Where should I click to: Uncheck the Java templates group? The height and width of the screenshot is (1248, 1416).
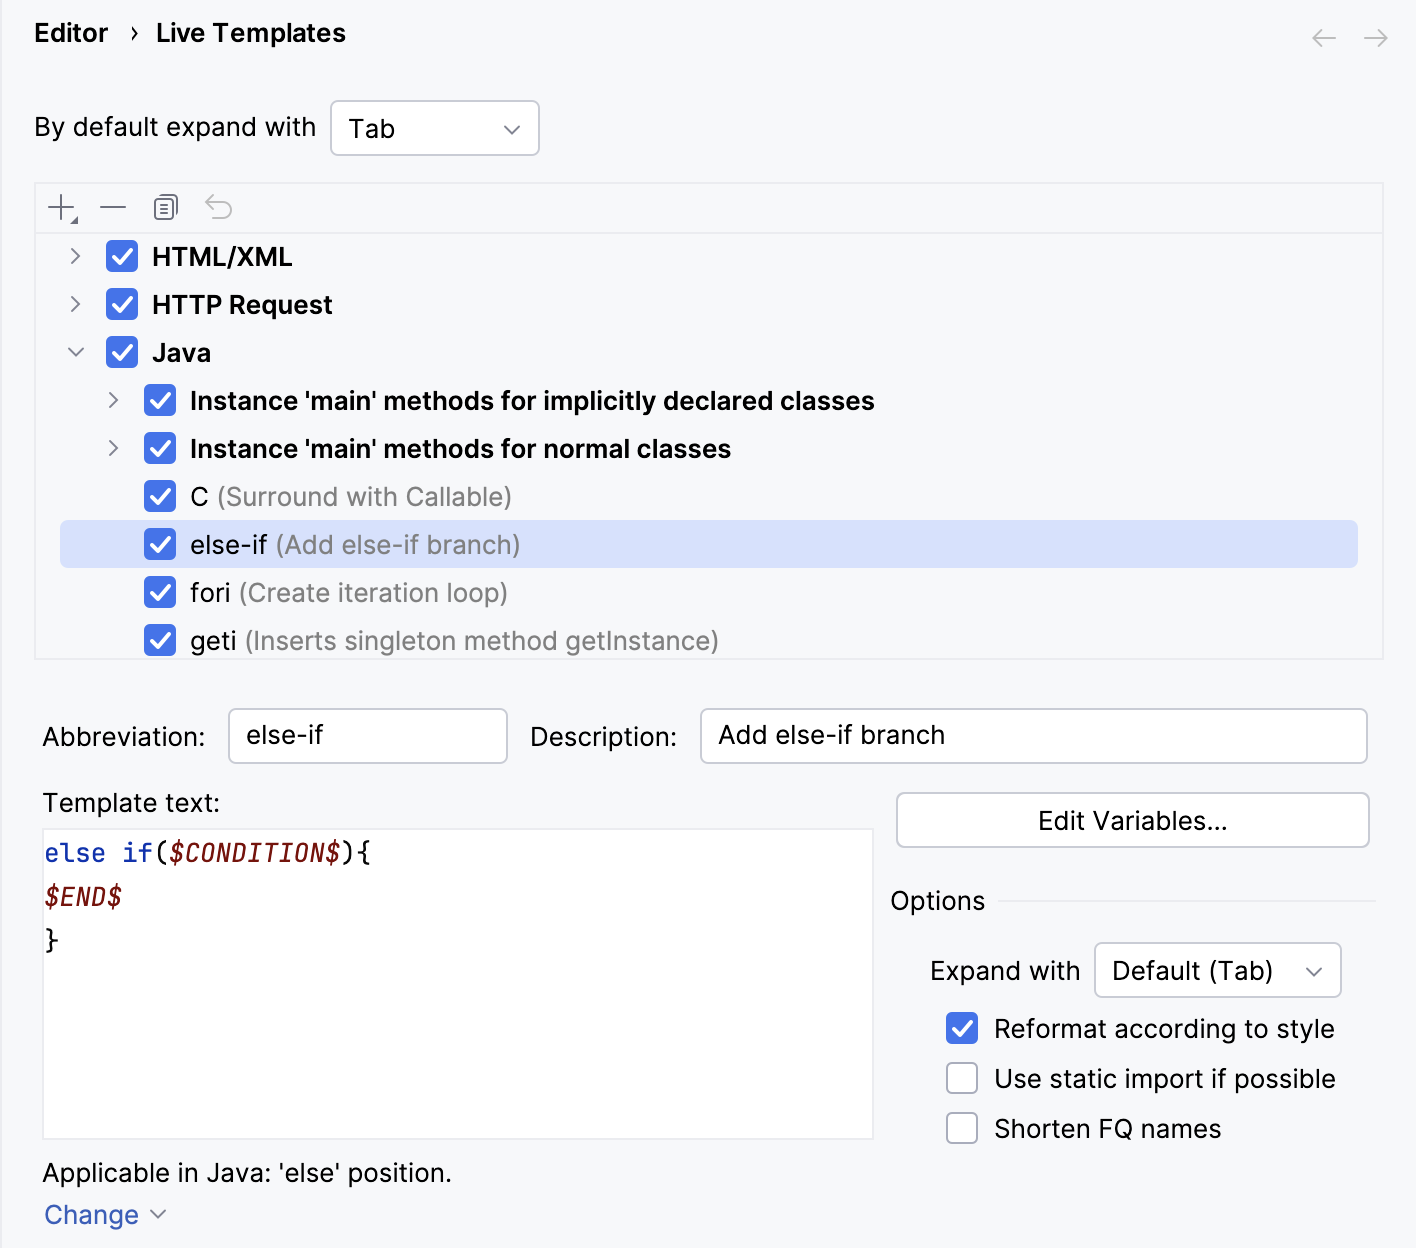[121, 352]
